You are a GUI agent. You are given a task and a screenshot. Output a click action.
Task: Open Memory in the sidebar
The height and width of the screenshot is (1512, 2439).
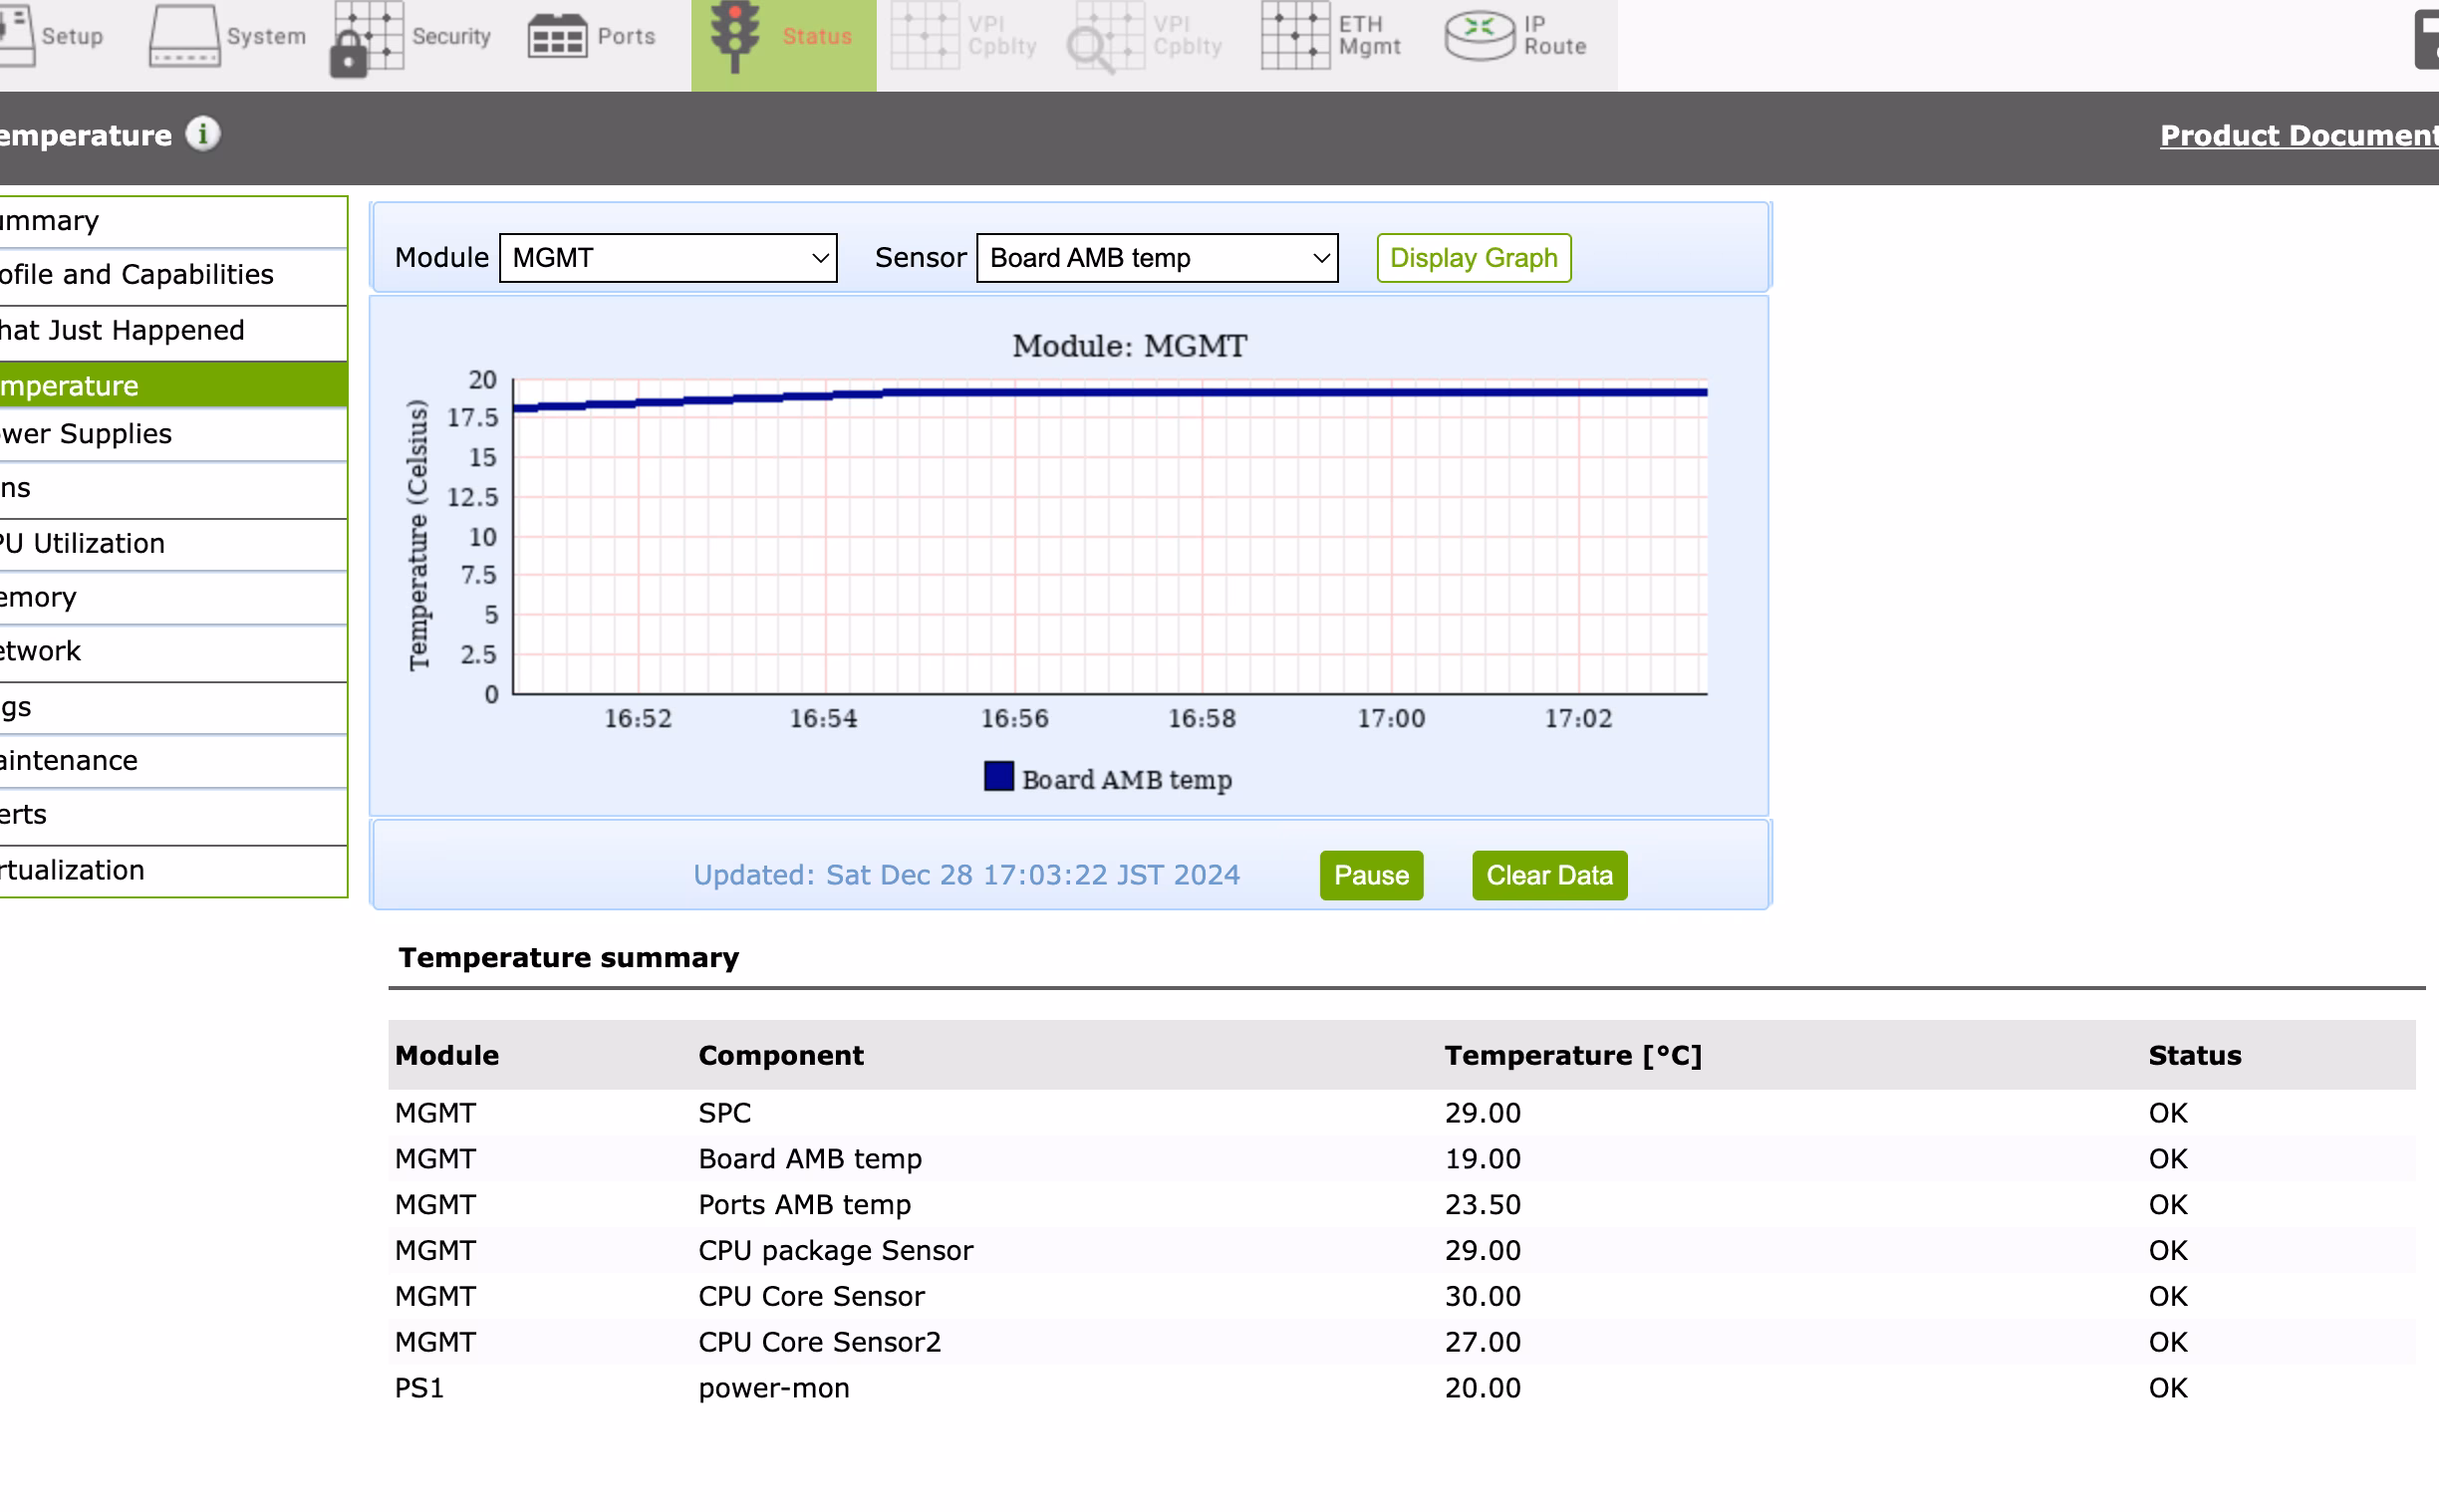coord(173,598)
